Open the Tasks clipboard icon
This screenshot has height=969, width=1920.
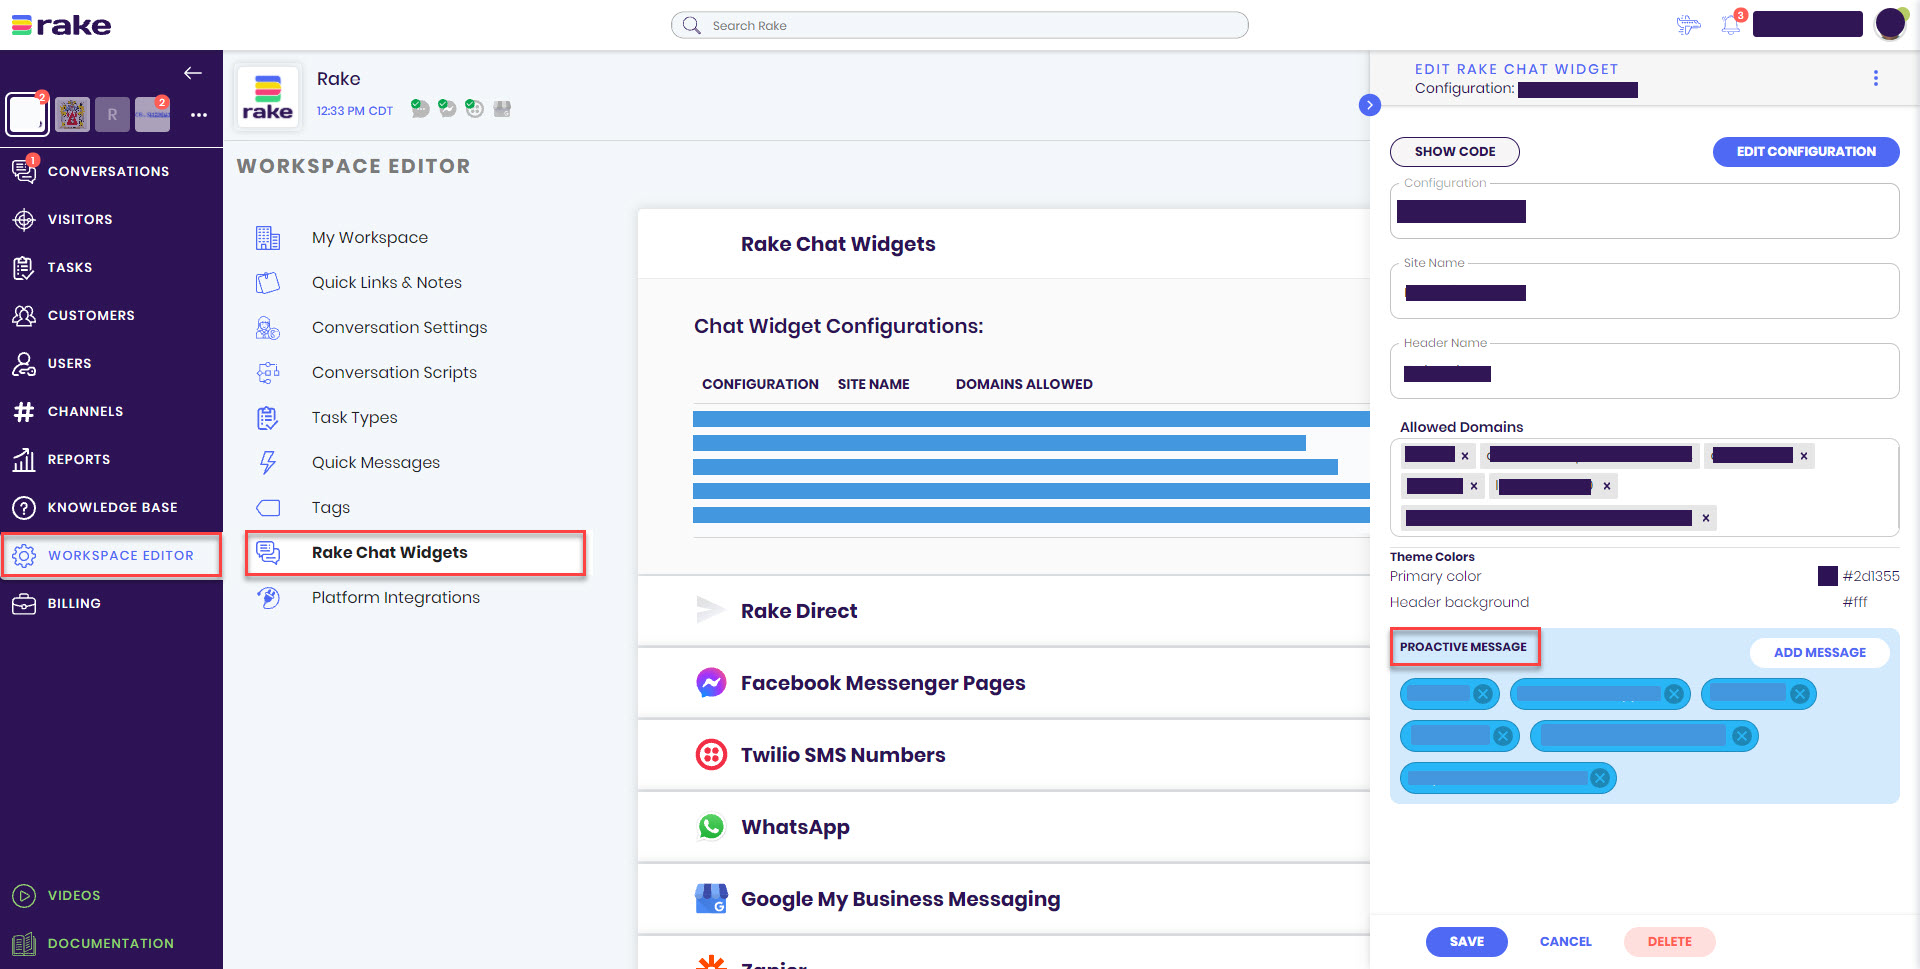(24, 267)
